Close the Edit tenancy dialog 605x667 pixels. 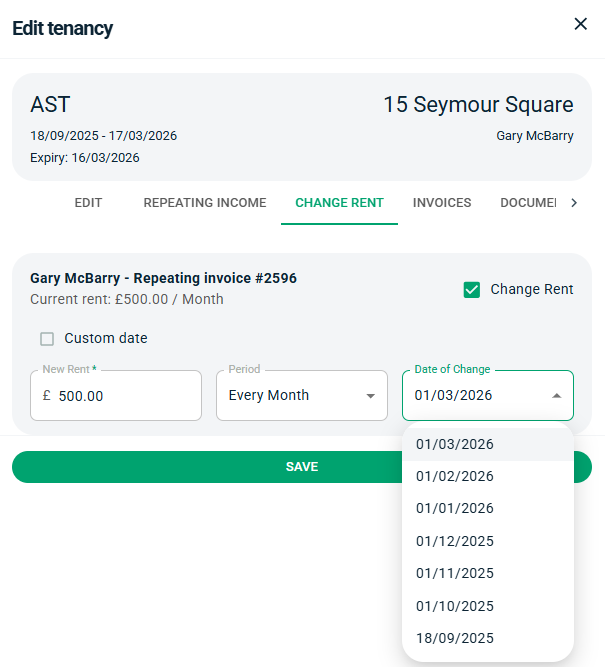coord(580,24)
